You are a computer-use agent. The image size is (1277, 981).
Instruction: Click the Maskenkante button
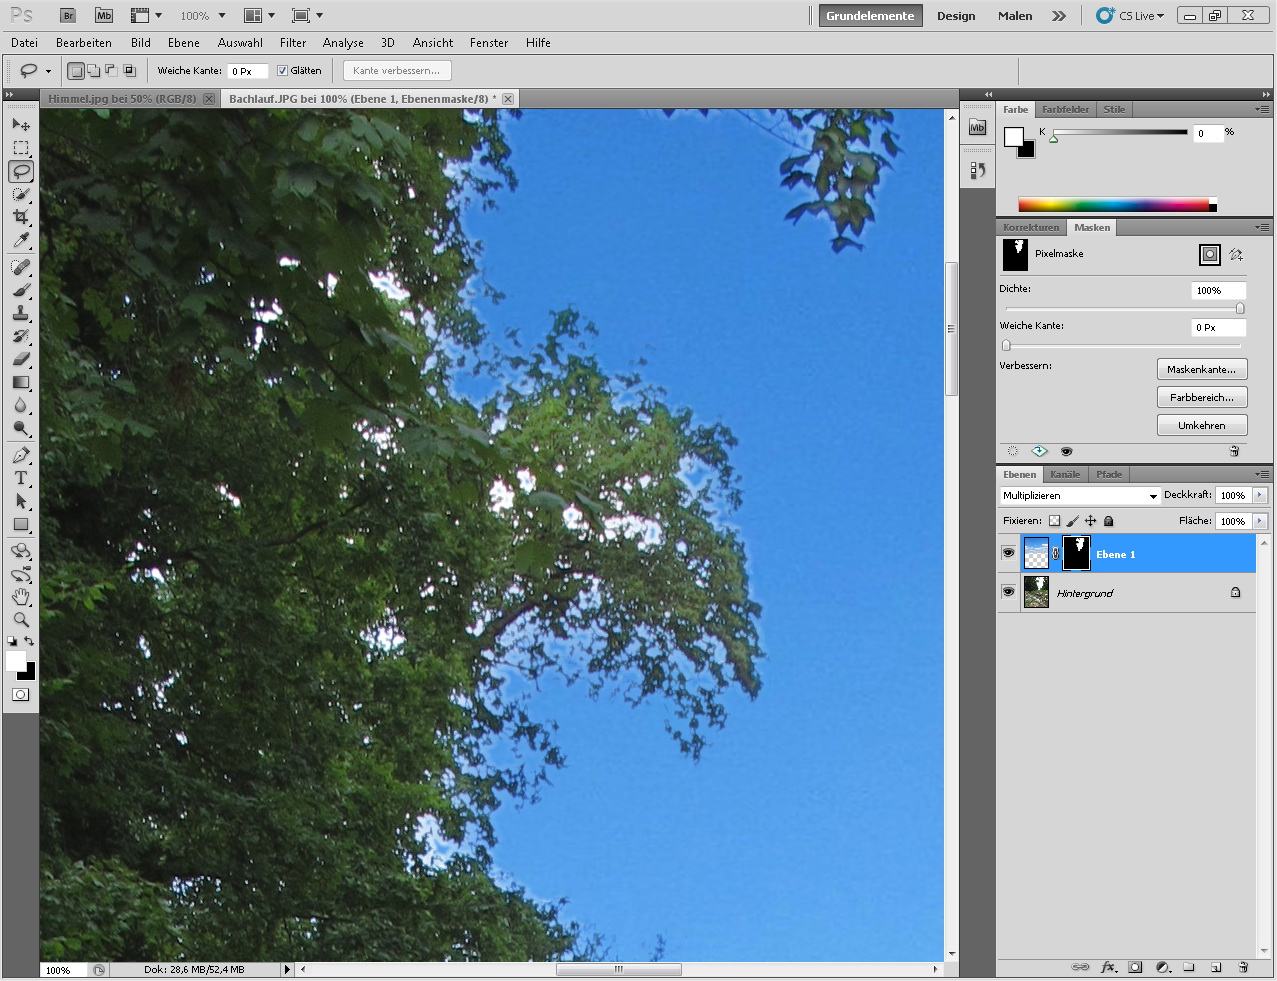coord(1201,370)
